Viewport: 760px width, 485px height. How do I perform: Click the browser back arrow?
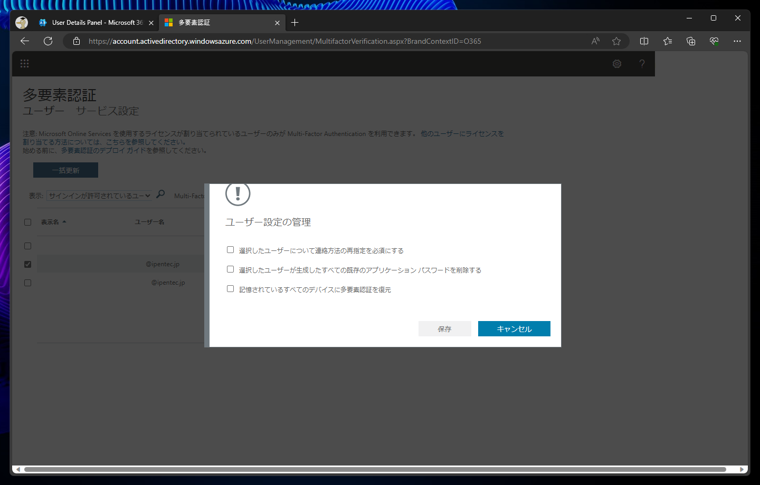[25, 41]
